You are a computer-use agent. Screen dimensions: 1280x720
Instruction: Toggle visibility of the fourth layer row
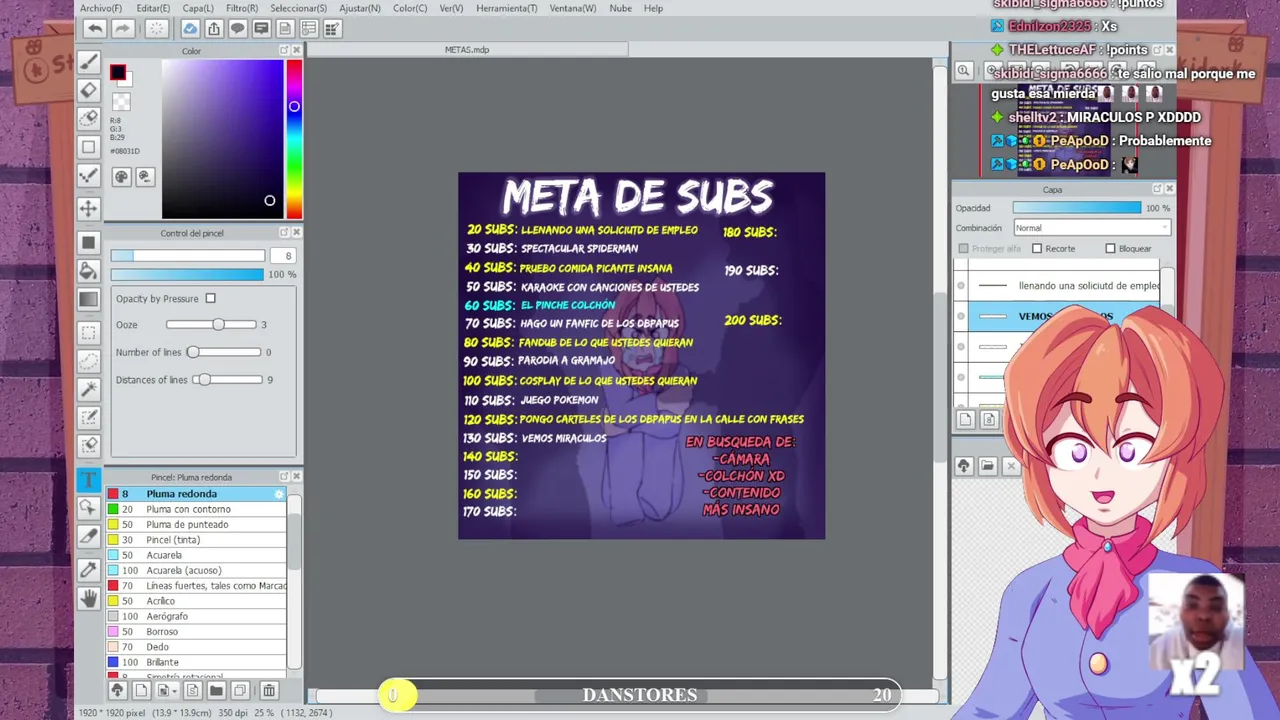coord(961,377)
